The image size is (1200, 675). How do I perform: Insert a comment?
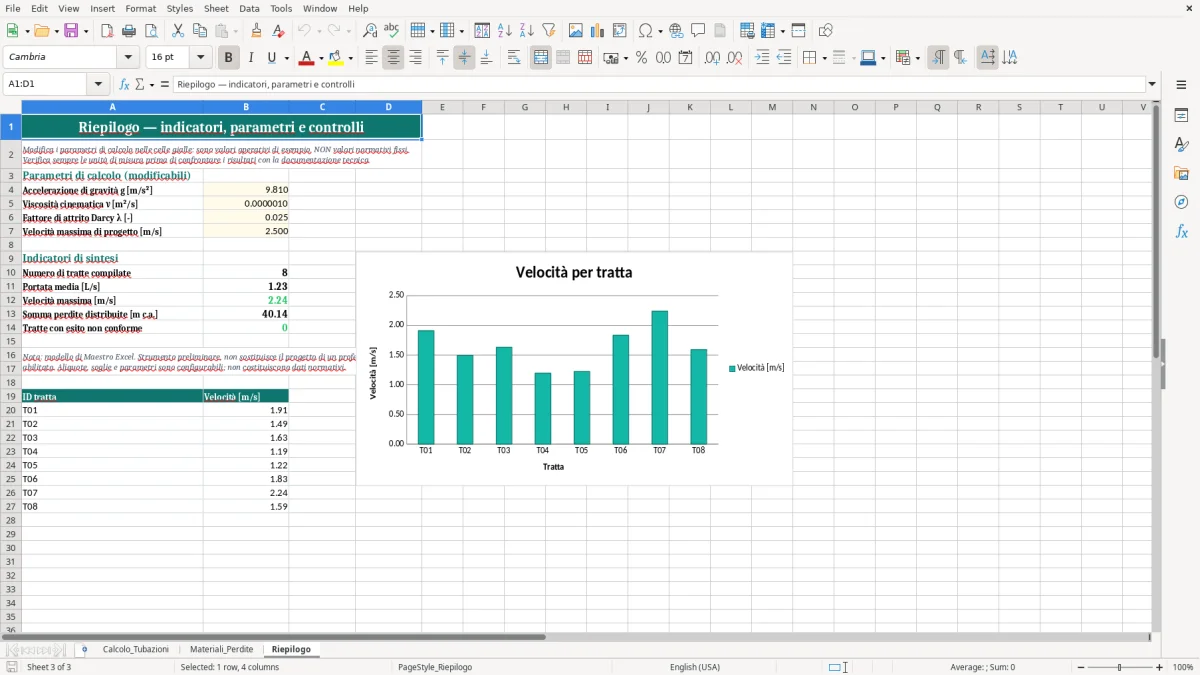pos(699,31)
